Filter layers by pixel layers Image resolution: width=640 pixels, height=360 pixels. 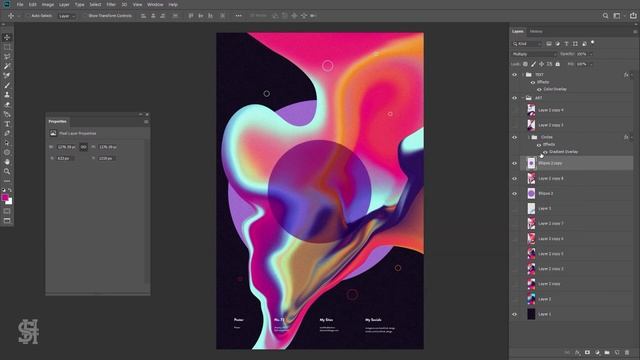[x=549, y=44]
